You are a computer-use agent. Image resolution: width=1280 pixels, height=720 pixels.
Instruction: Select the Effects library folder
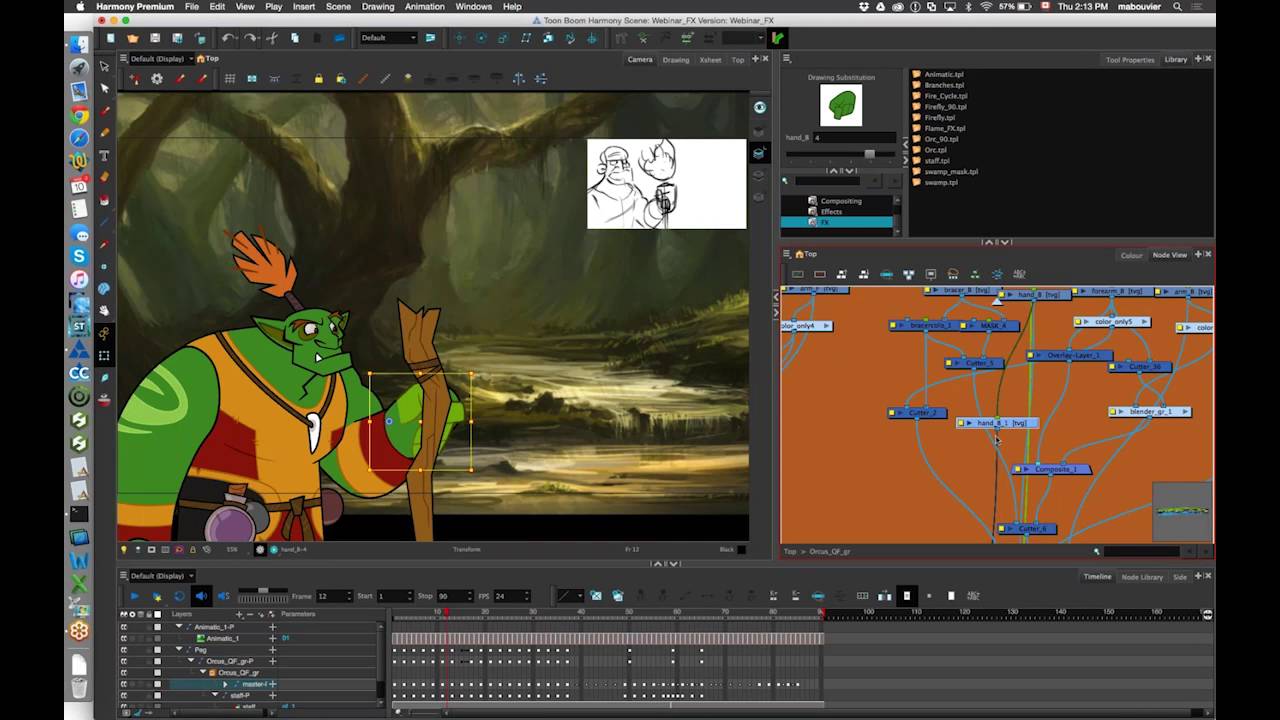[831, 211]
